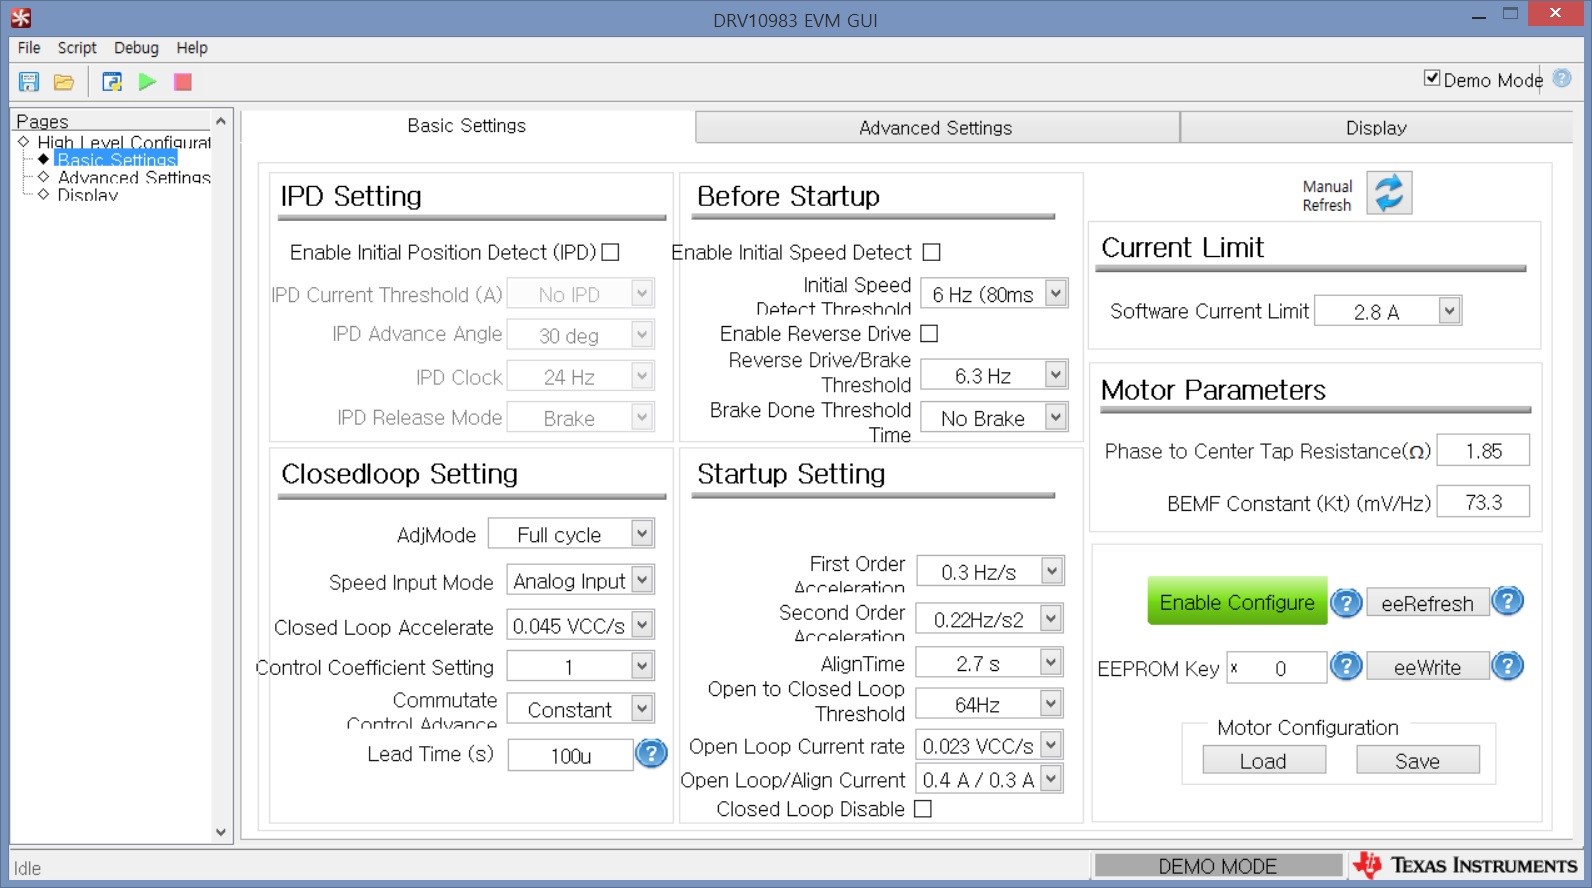This screenshot has width=1592, height=888.
Task: Click the eeWrite button
Action: (1427, 667)
